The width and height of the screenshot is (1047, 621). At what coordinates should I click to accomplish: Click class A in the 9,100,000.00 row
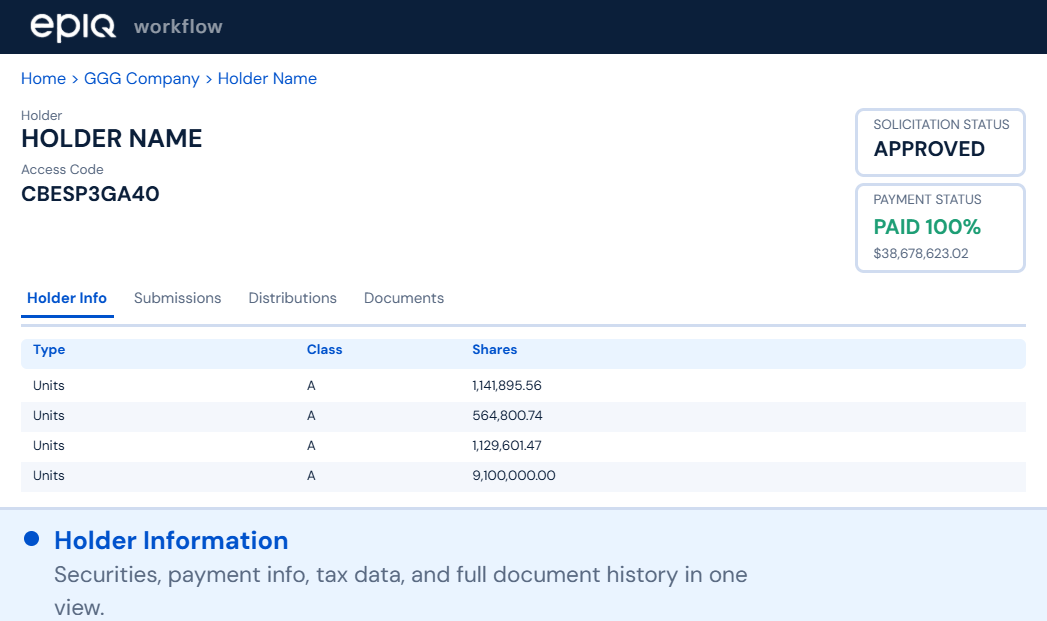311,475
